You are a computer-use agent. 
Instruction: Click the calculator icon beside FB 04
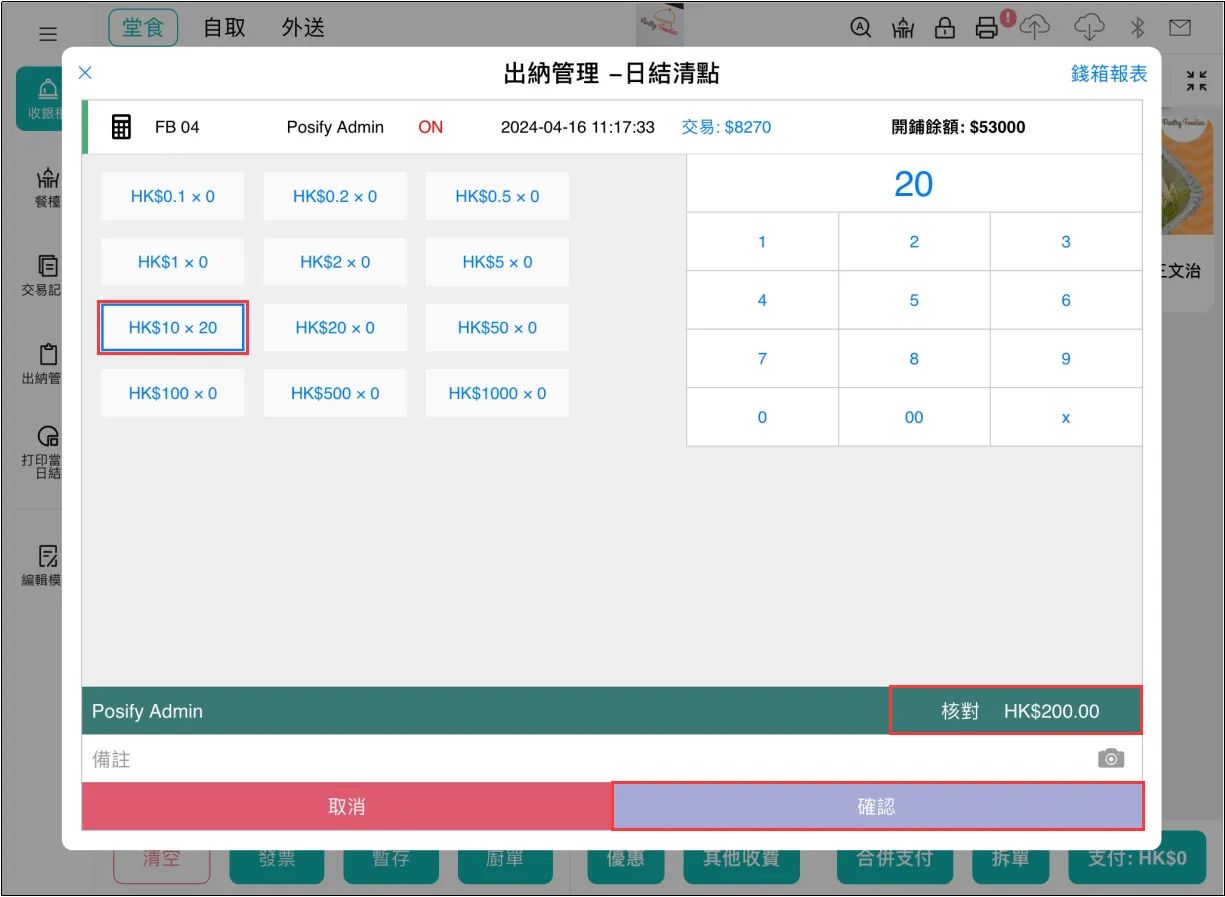121,127
